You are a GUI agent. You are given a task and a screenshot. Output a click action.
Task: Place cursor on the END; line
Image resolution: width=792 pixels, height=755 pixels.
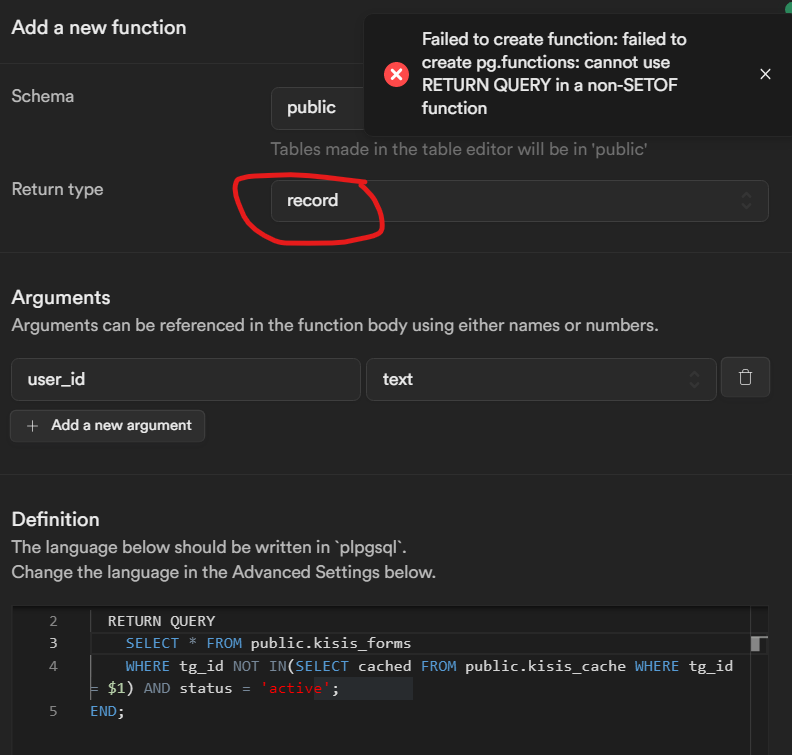pos(106,711)
